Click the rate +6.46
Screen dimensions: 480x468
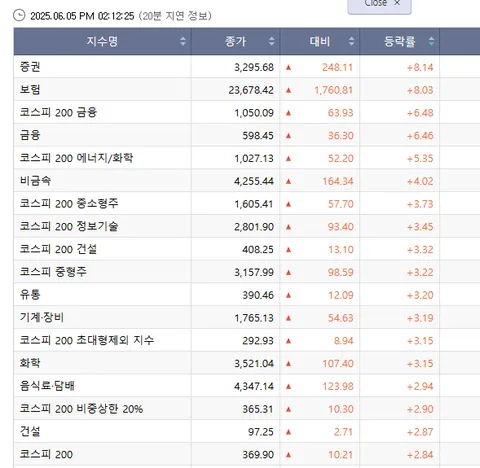click(420, 136)
